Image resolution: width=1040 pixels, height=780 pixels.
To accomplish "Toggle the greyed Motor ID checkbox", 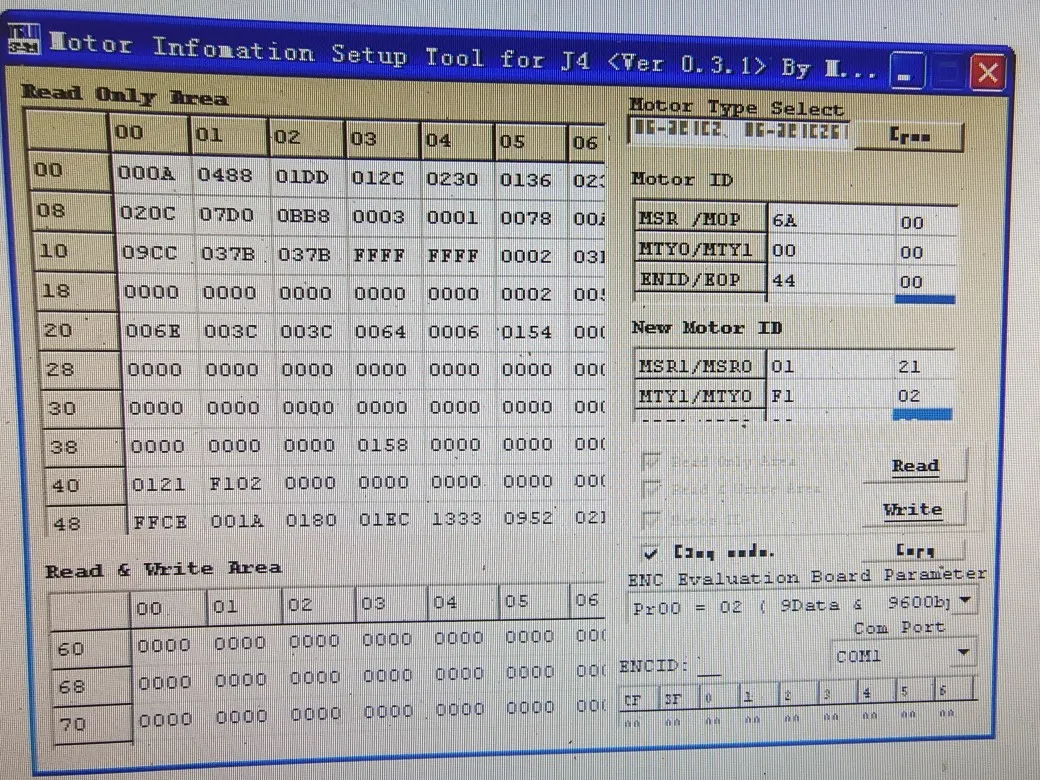I will click(x=651, y=519).
